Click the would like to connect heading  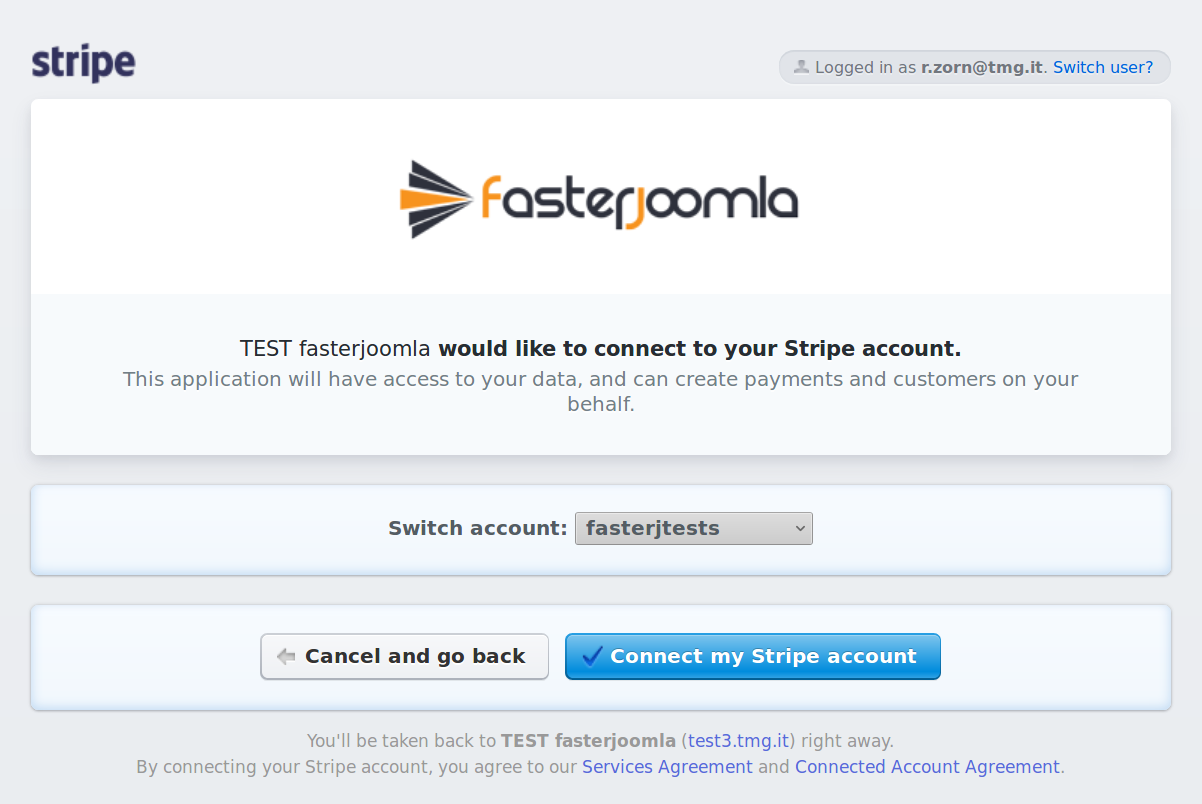(x=600, y=349)
